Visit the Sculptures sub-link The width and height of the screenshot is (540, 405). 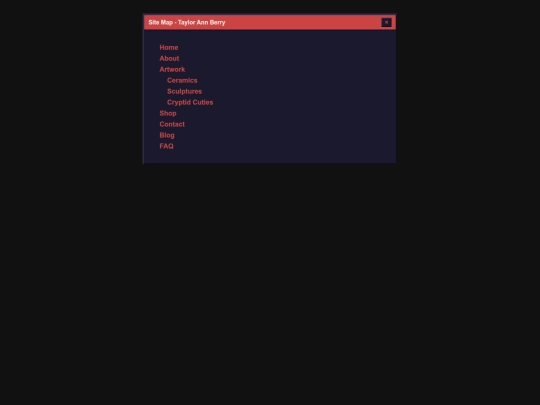185,92
